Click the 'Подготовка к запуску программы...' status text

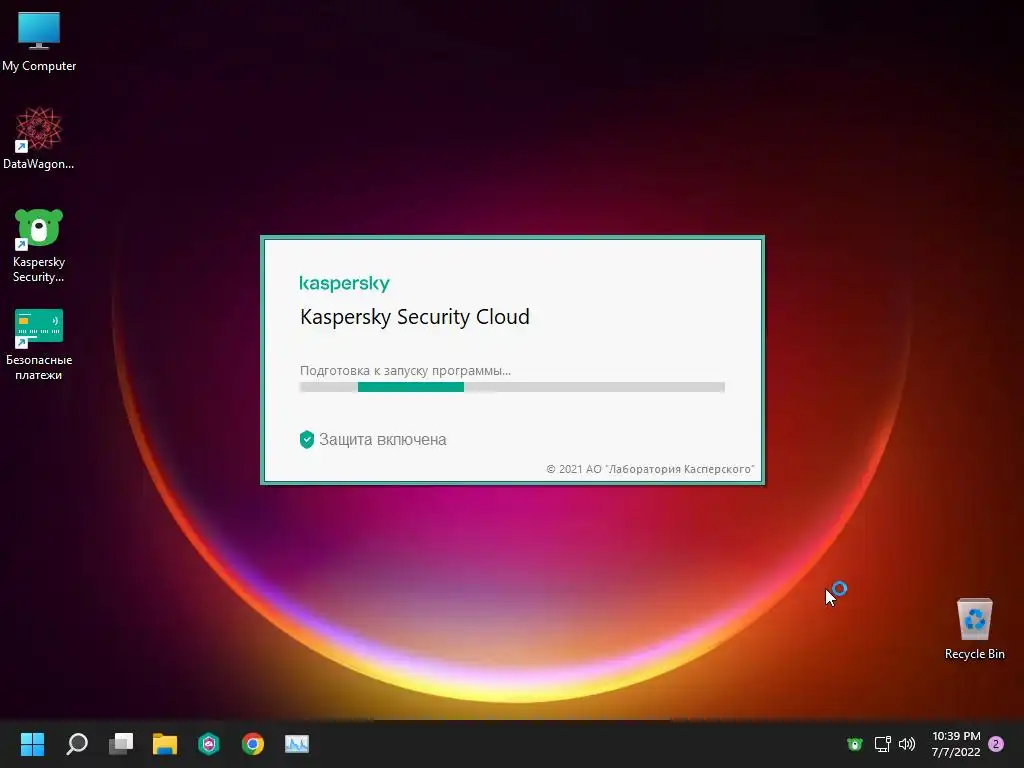point(406,370)
